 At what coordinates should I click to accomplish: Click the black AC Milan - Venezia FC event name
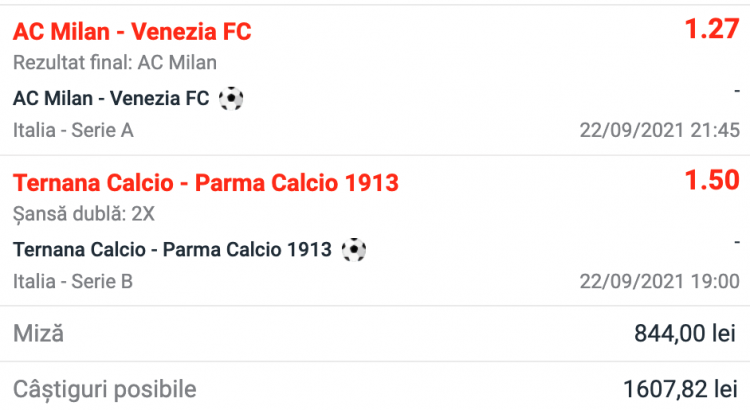[112, 98]
